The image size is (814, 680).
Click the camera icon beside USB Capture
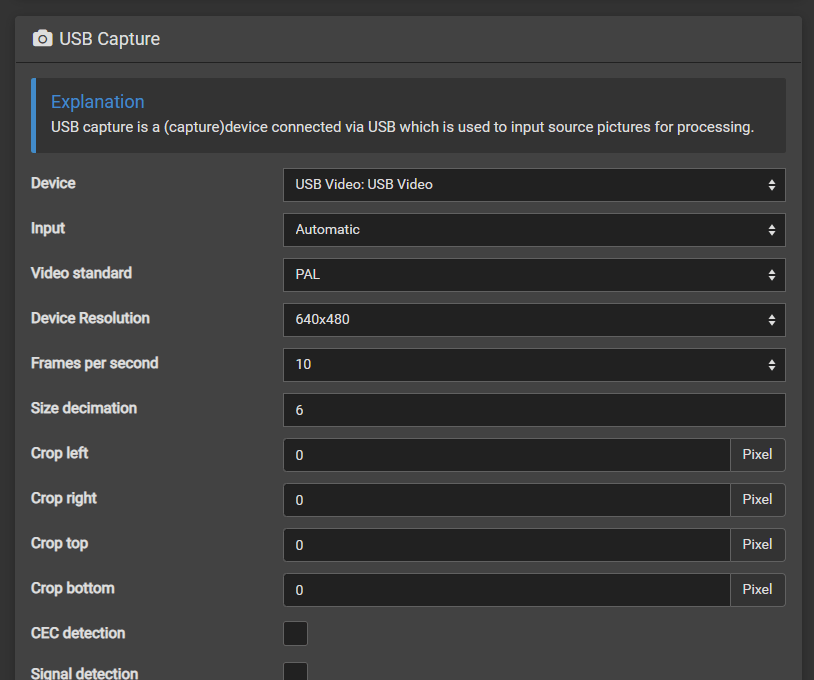(43, 39)
